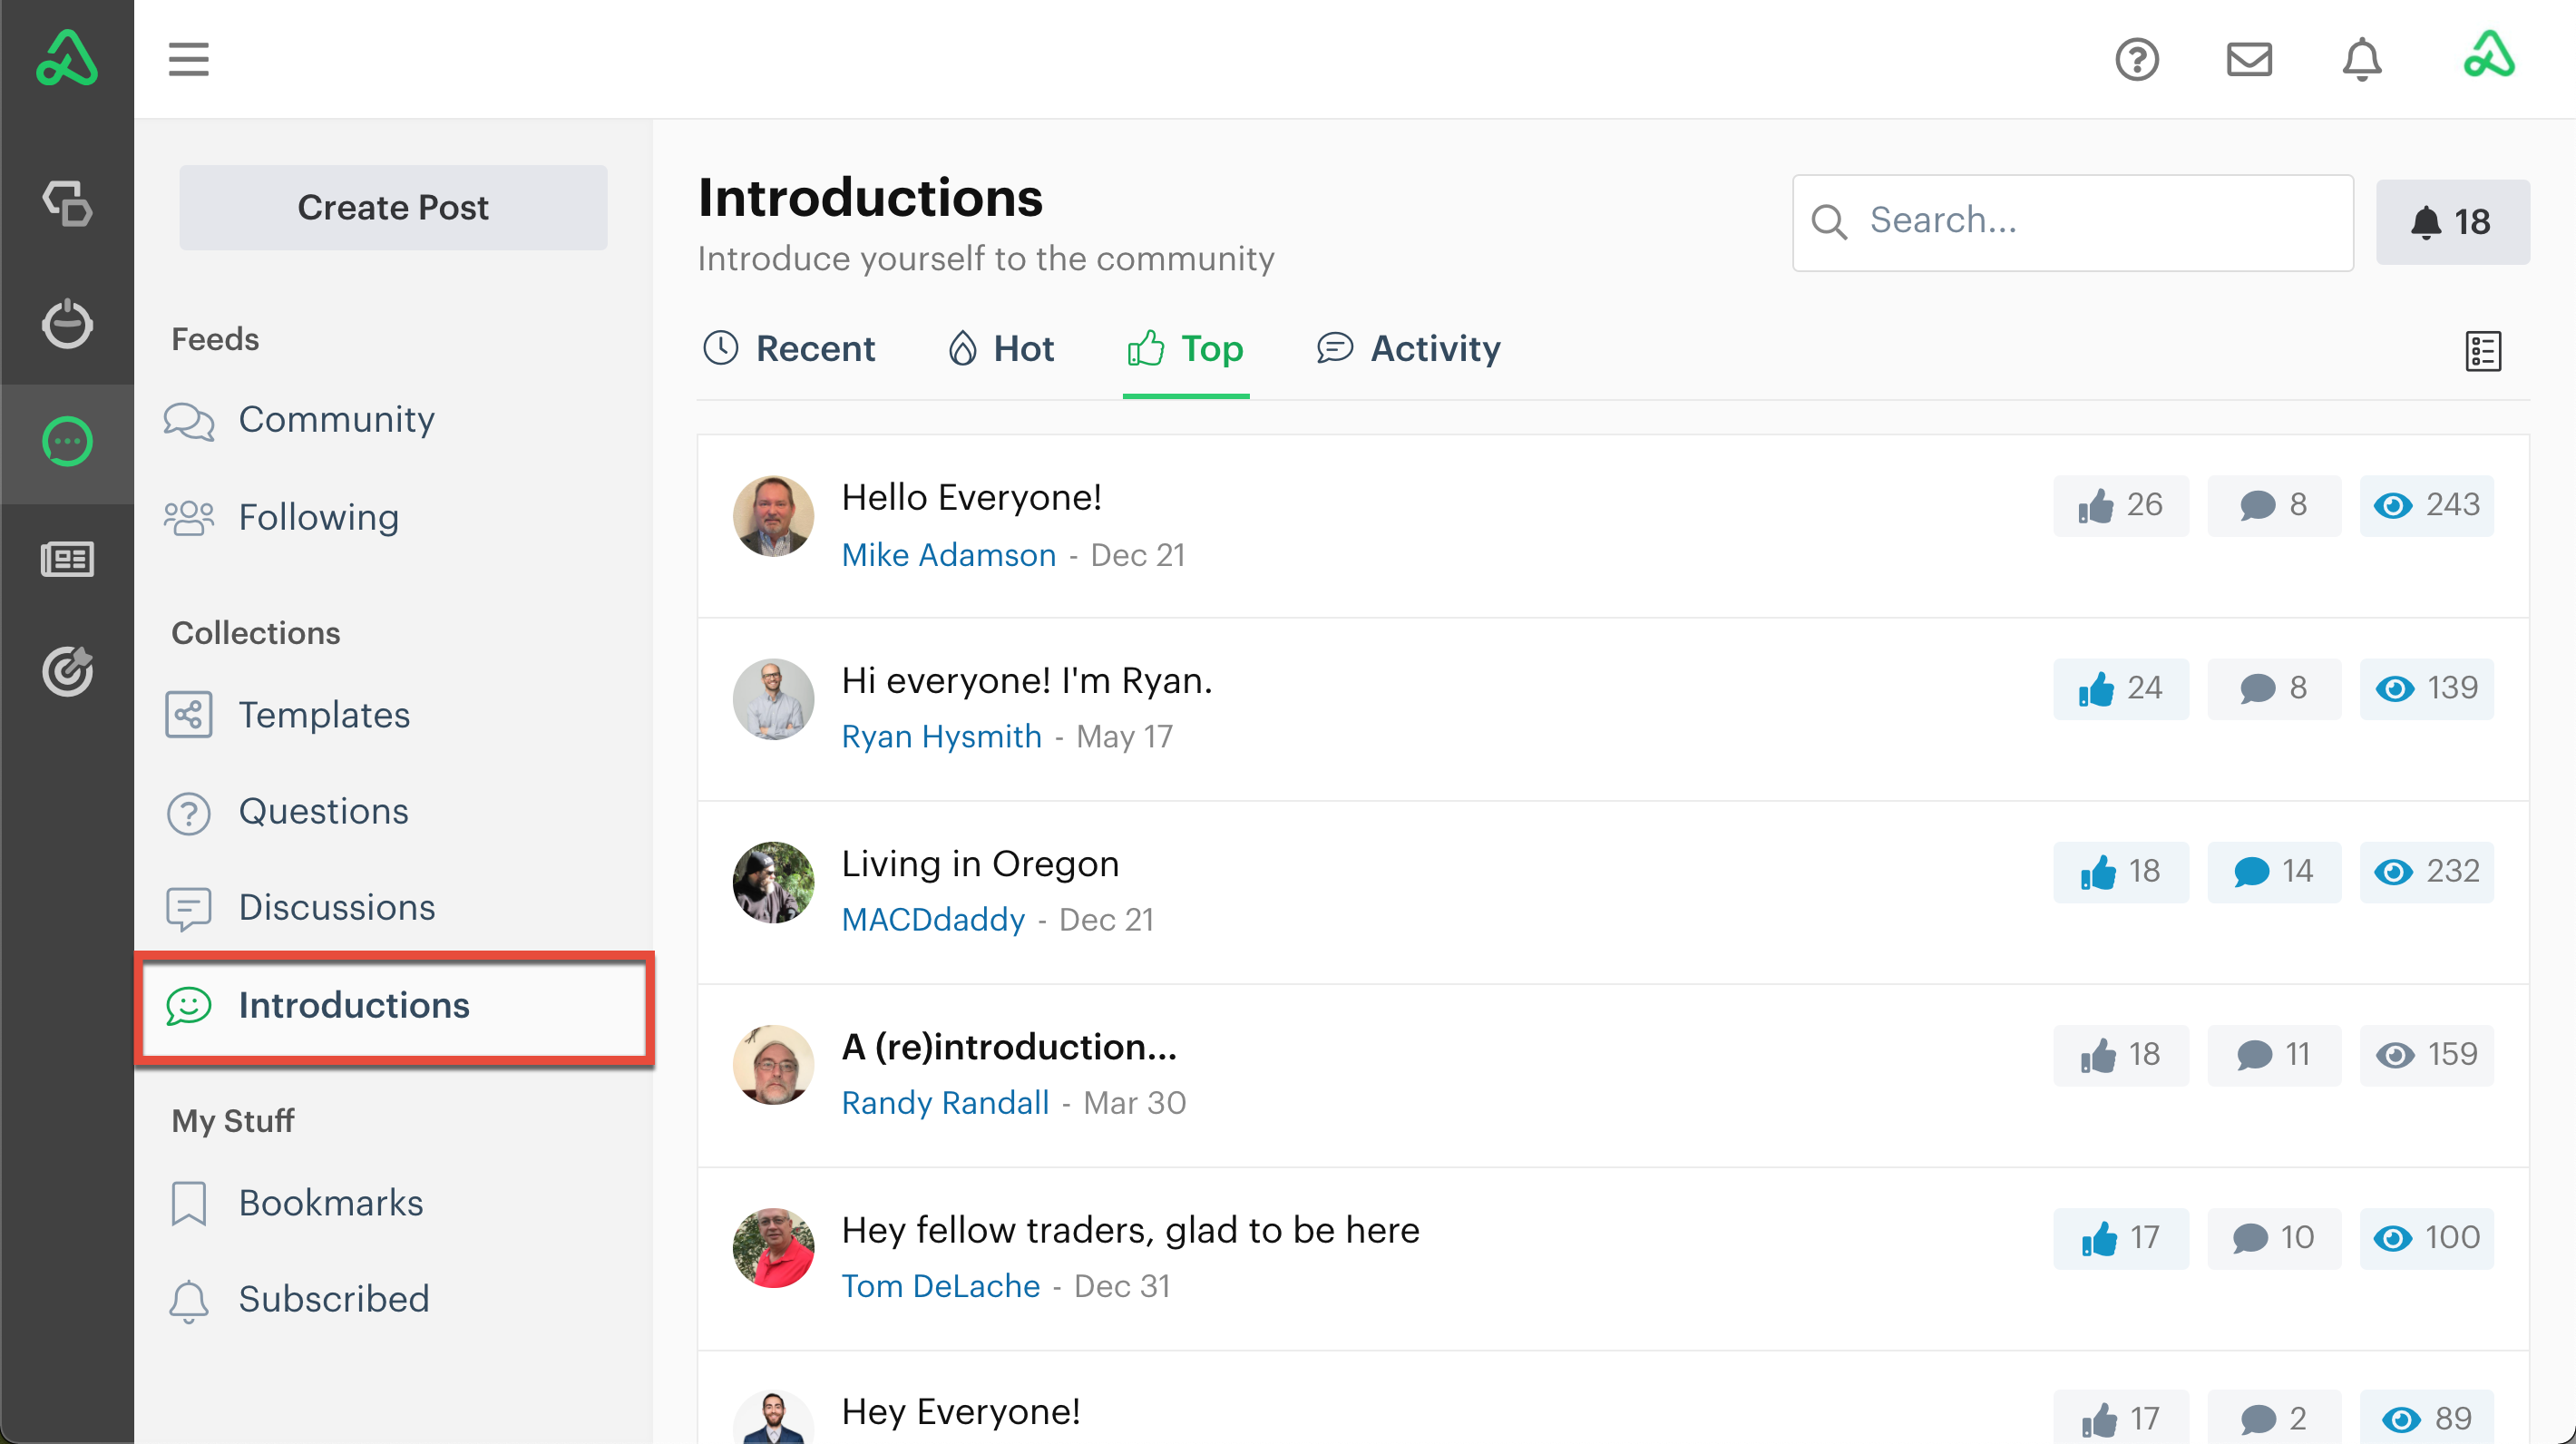
Task: Select the Top tab
Action: (x=1185, y=349)
